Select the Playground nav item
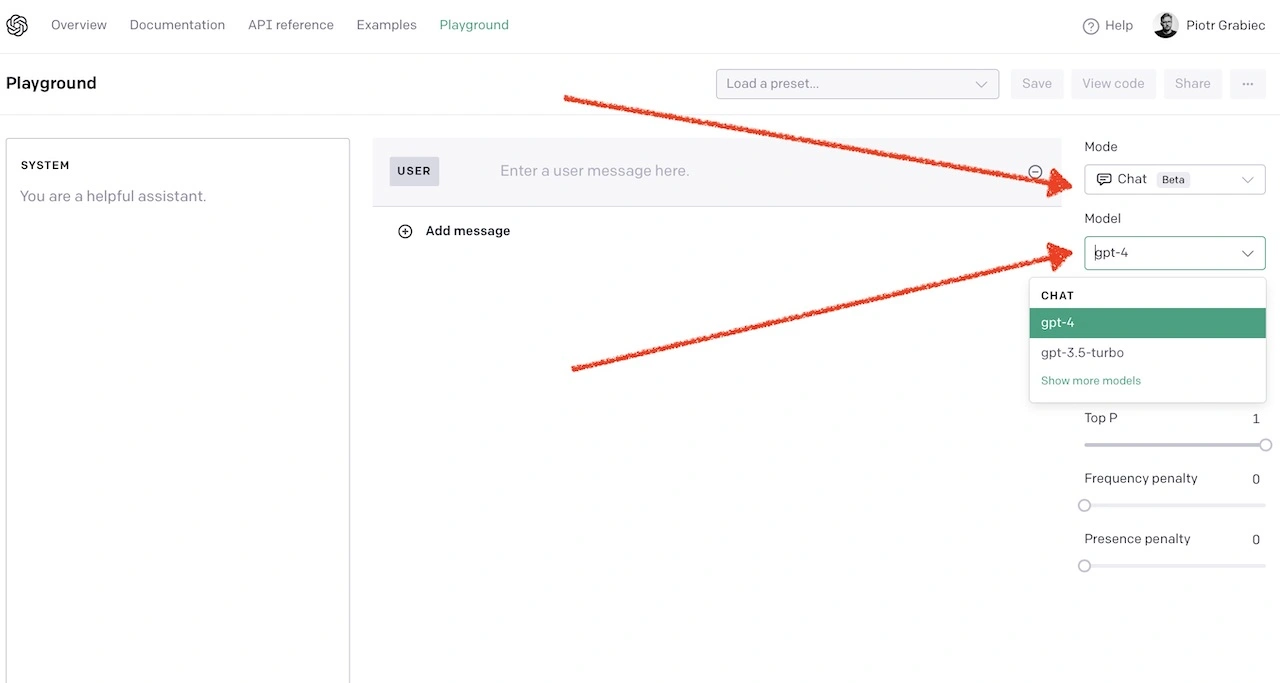The image size is (1280, 683). [x=474, y=25]
